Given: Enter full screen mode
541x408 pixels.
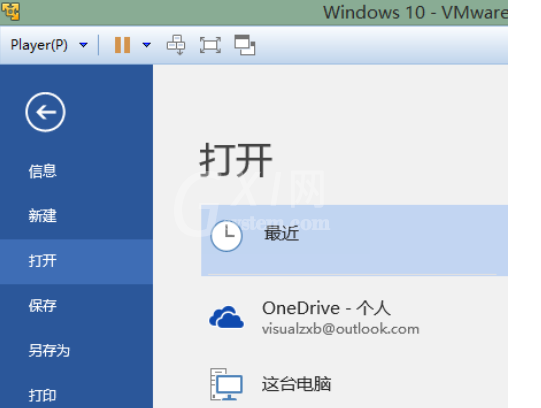Looking at the screenshot, I should (210, 45).
